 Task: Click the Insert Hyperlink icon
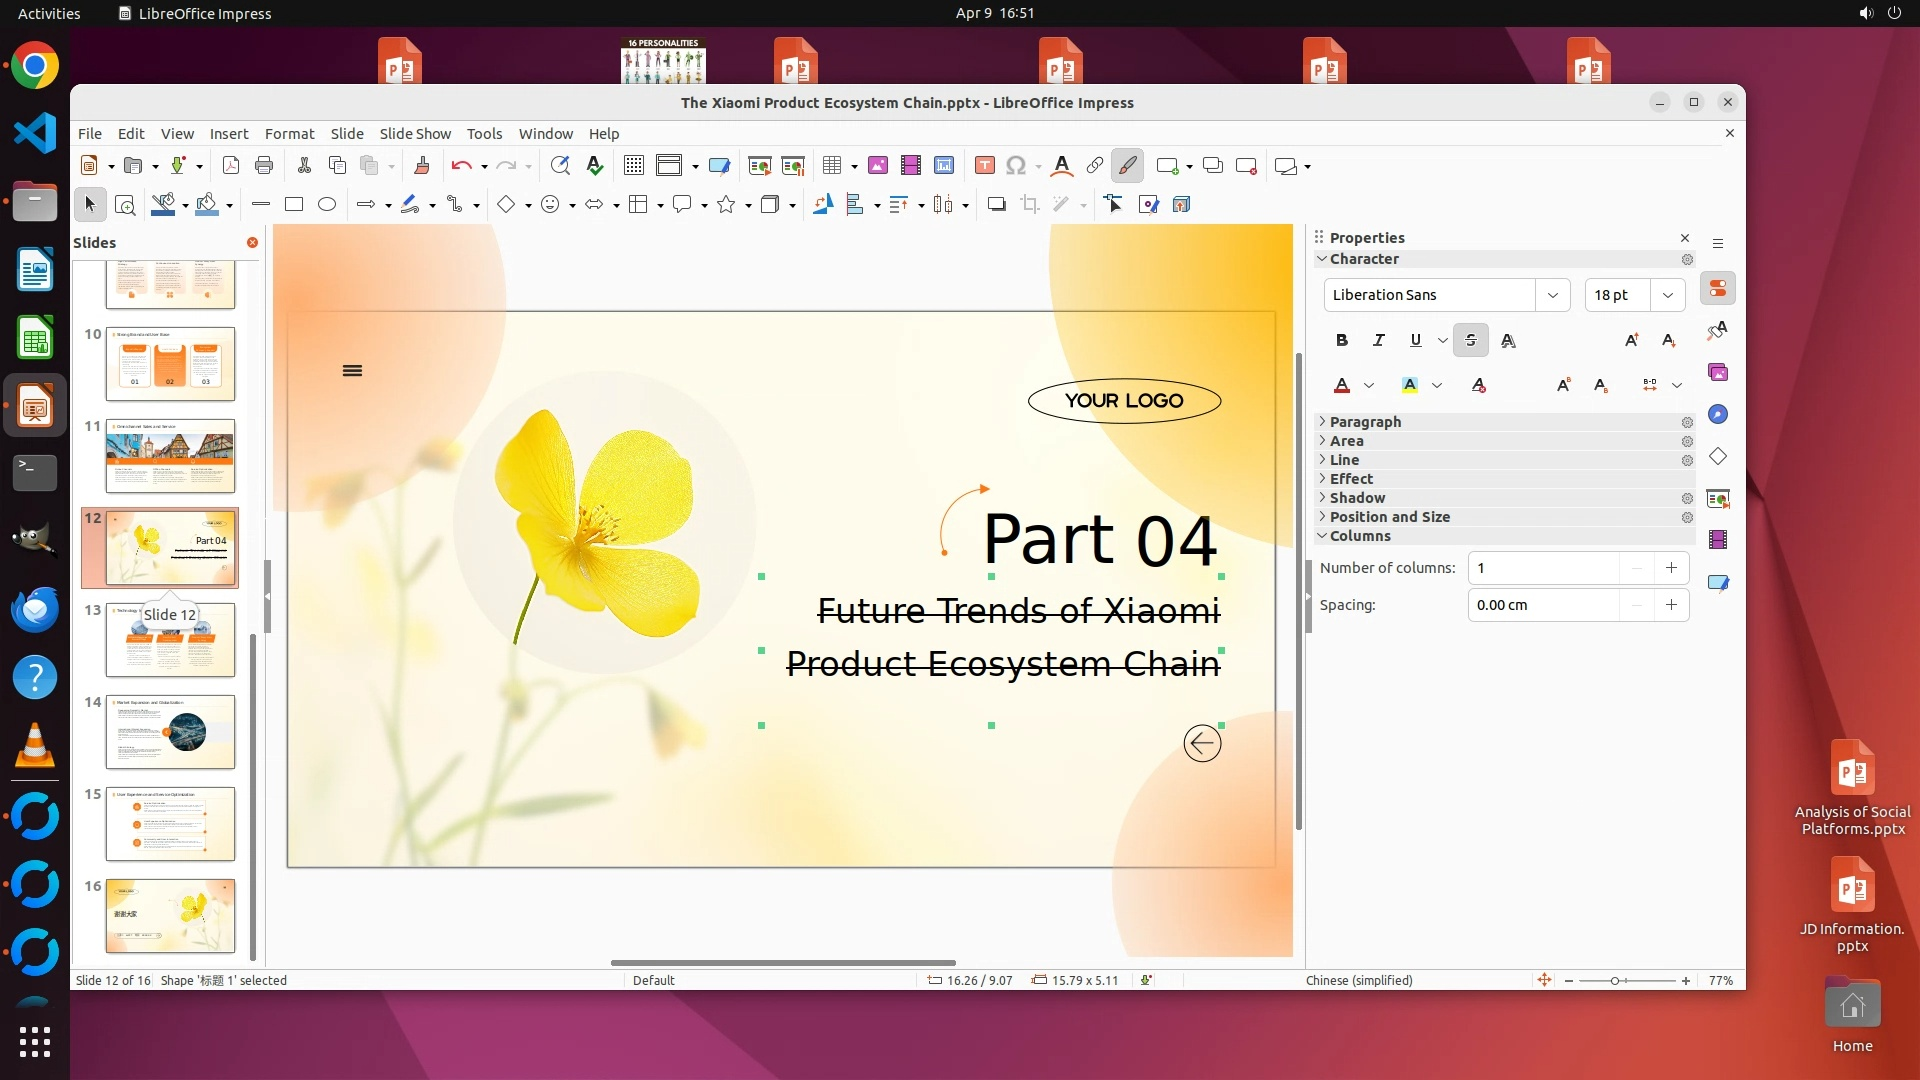[x=1095, y=166]
